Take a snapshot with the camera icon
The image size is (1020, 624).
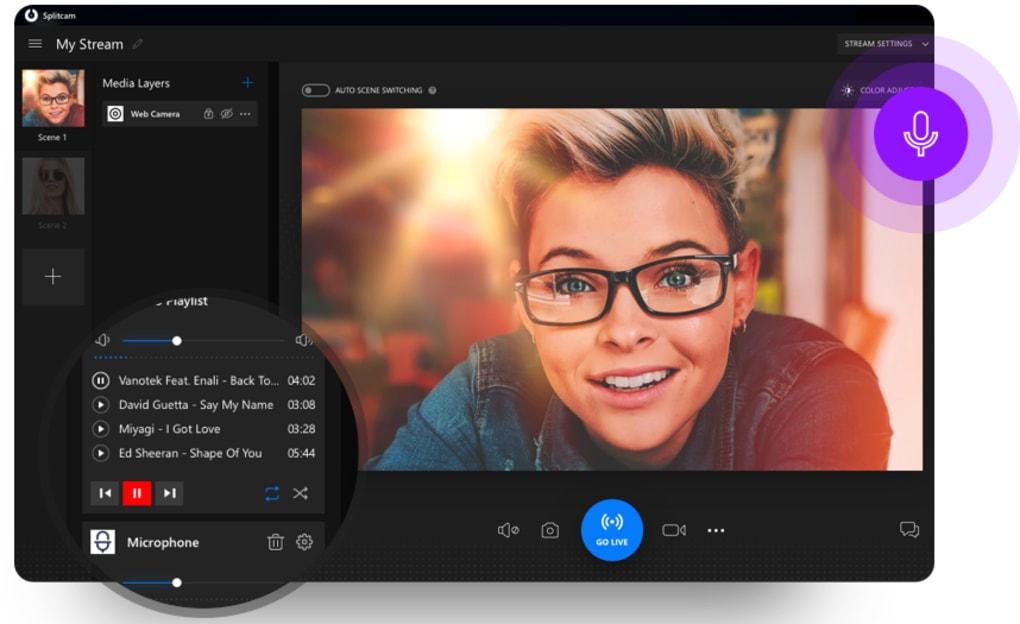click(550, 530)
